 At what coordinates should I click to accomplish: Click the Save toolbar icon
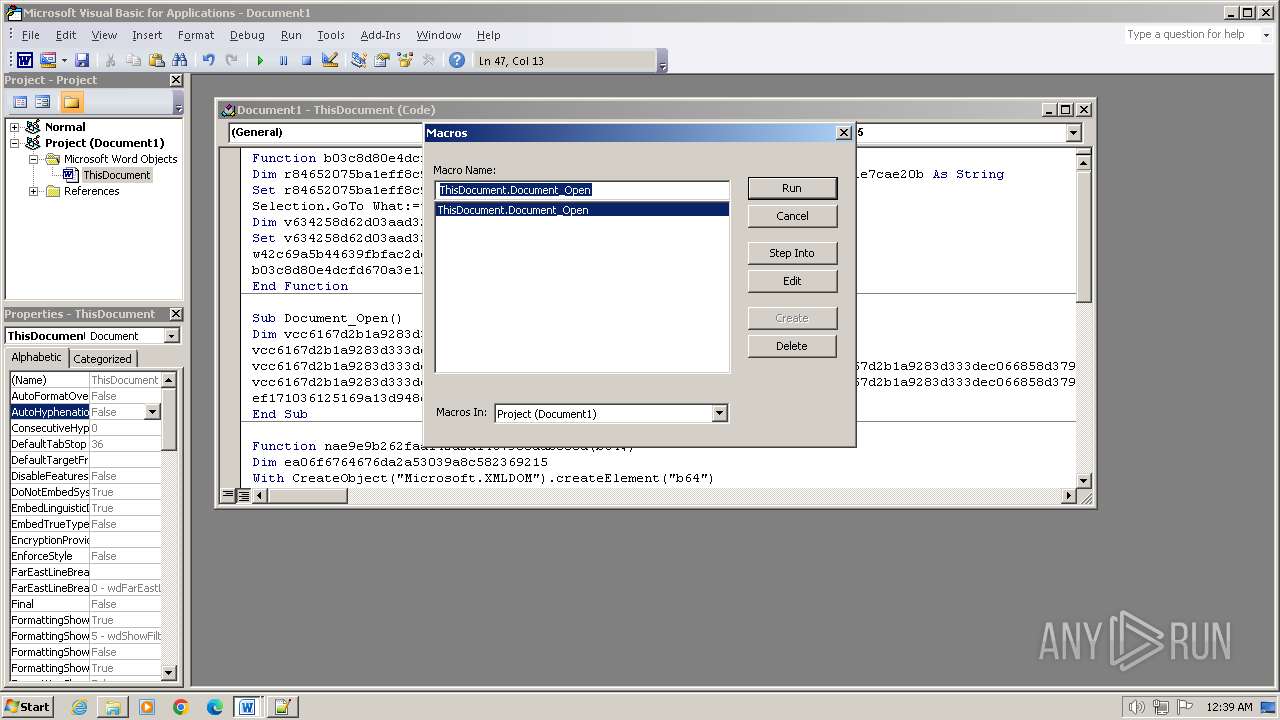82,61
